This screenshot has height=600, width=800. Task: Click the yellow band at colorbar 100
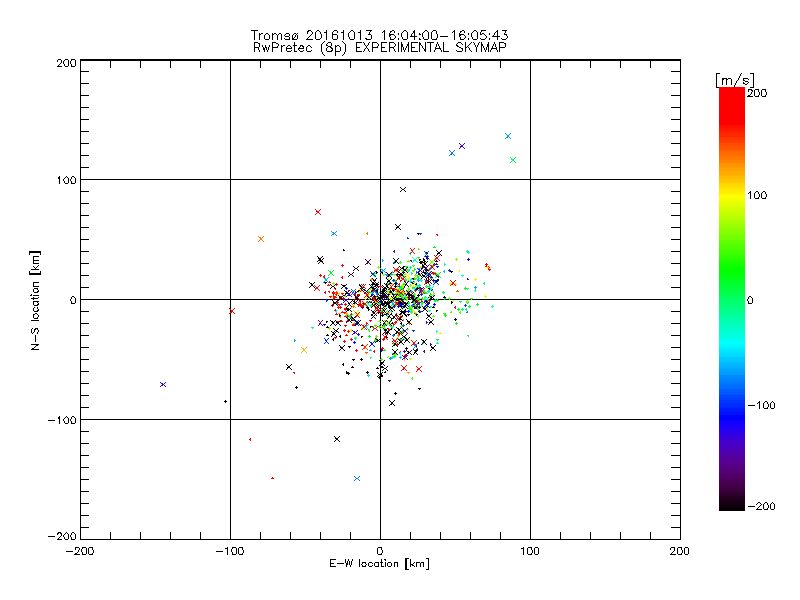[731, 195]
